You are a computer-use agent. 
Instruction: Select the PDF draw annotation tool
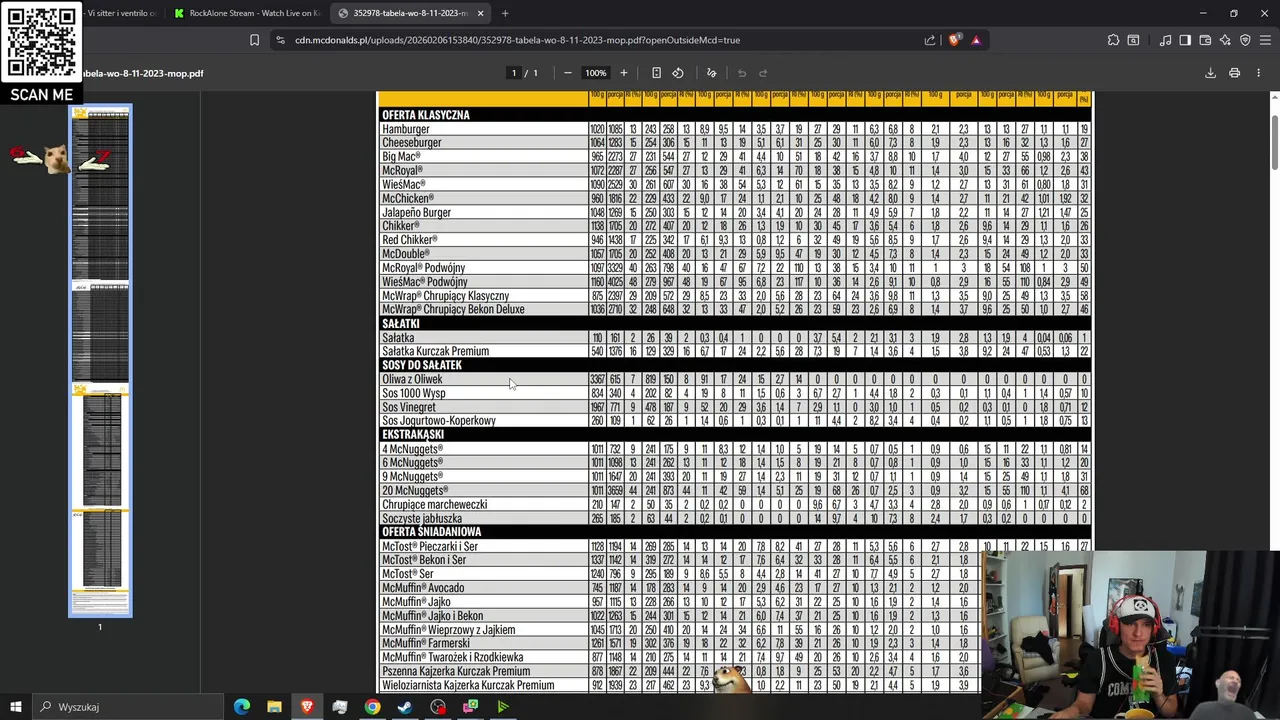[711, 73]
